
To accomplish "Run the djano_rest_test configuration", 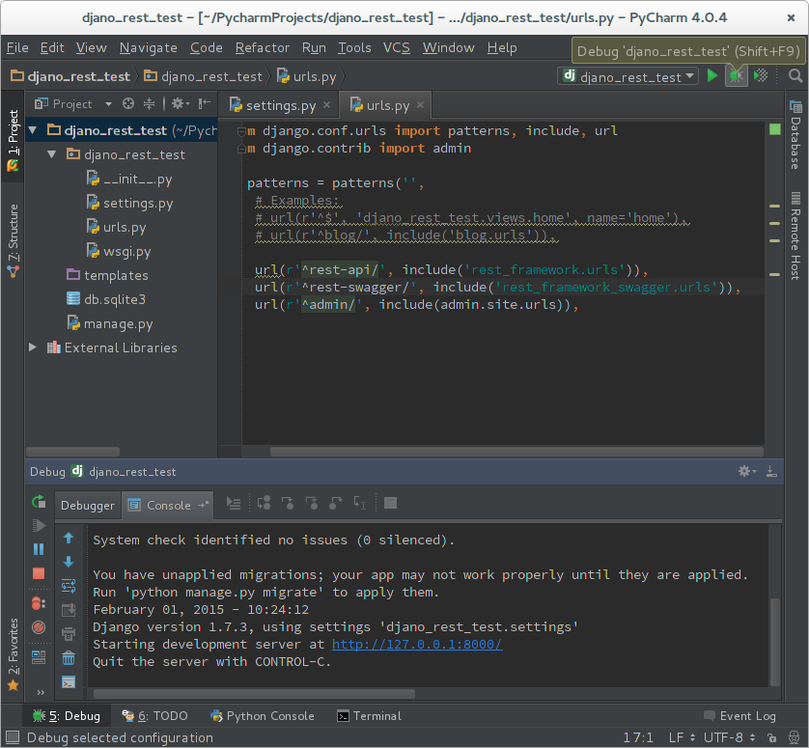I will (x=712, y=76).
